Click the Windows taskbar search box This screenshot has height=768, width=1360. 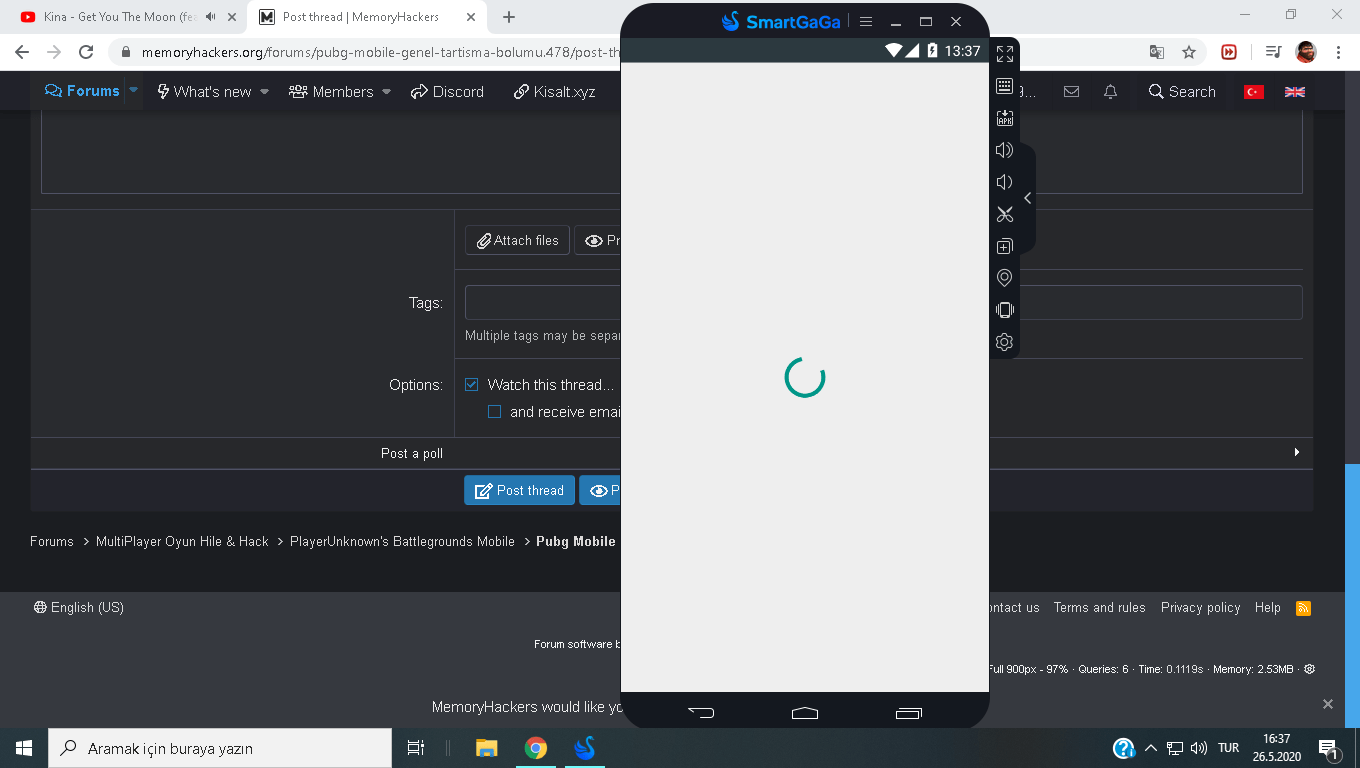tap(220, 747)
